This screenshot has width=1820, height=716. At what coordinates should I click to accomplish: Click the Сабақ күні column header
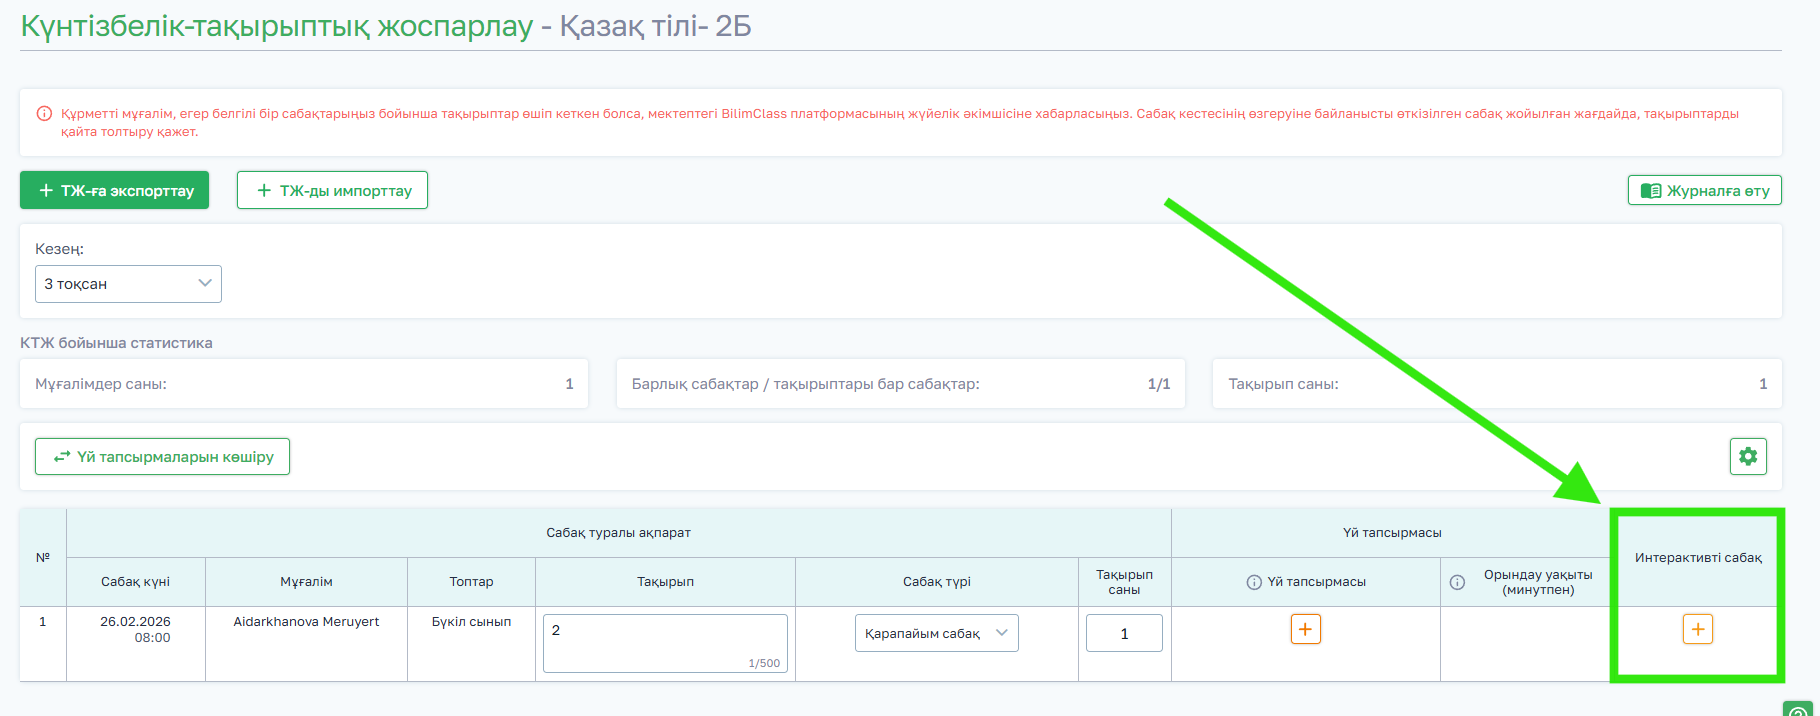coord(135,582)
